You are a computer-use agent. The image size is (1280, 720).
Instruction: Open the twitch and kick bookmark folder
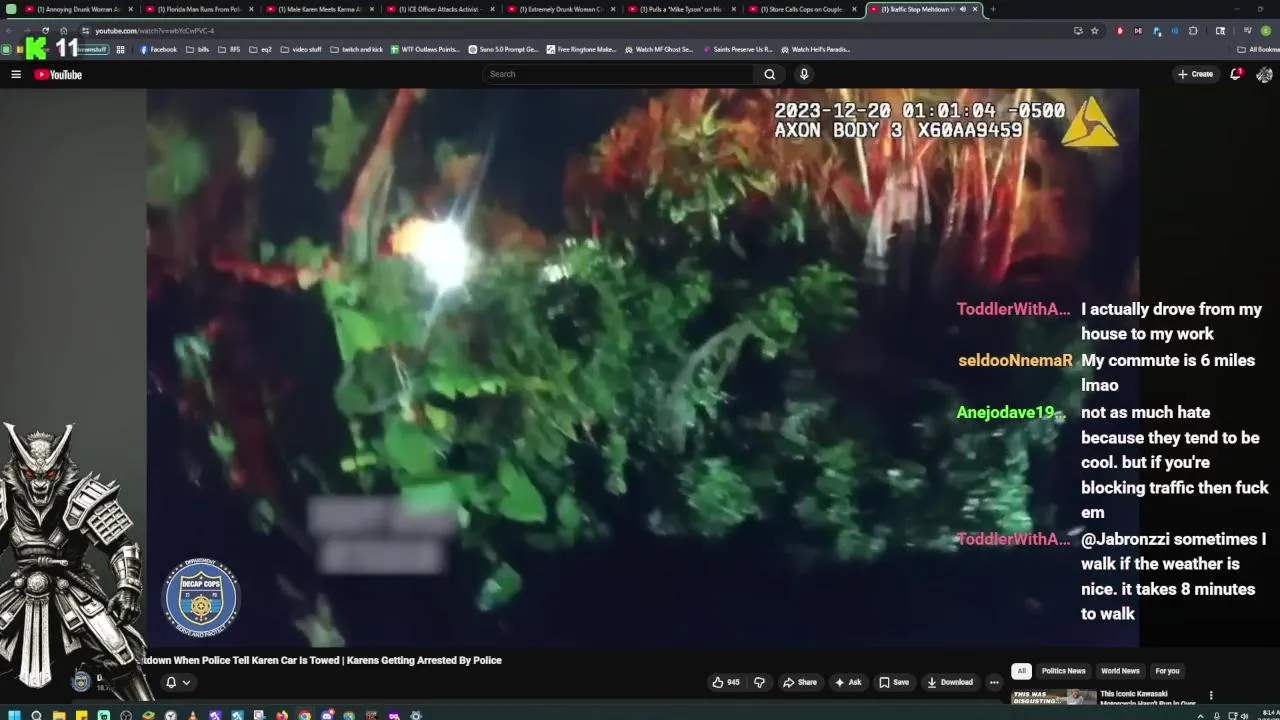coord(356,49)
